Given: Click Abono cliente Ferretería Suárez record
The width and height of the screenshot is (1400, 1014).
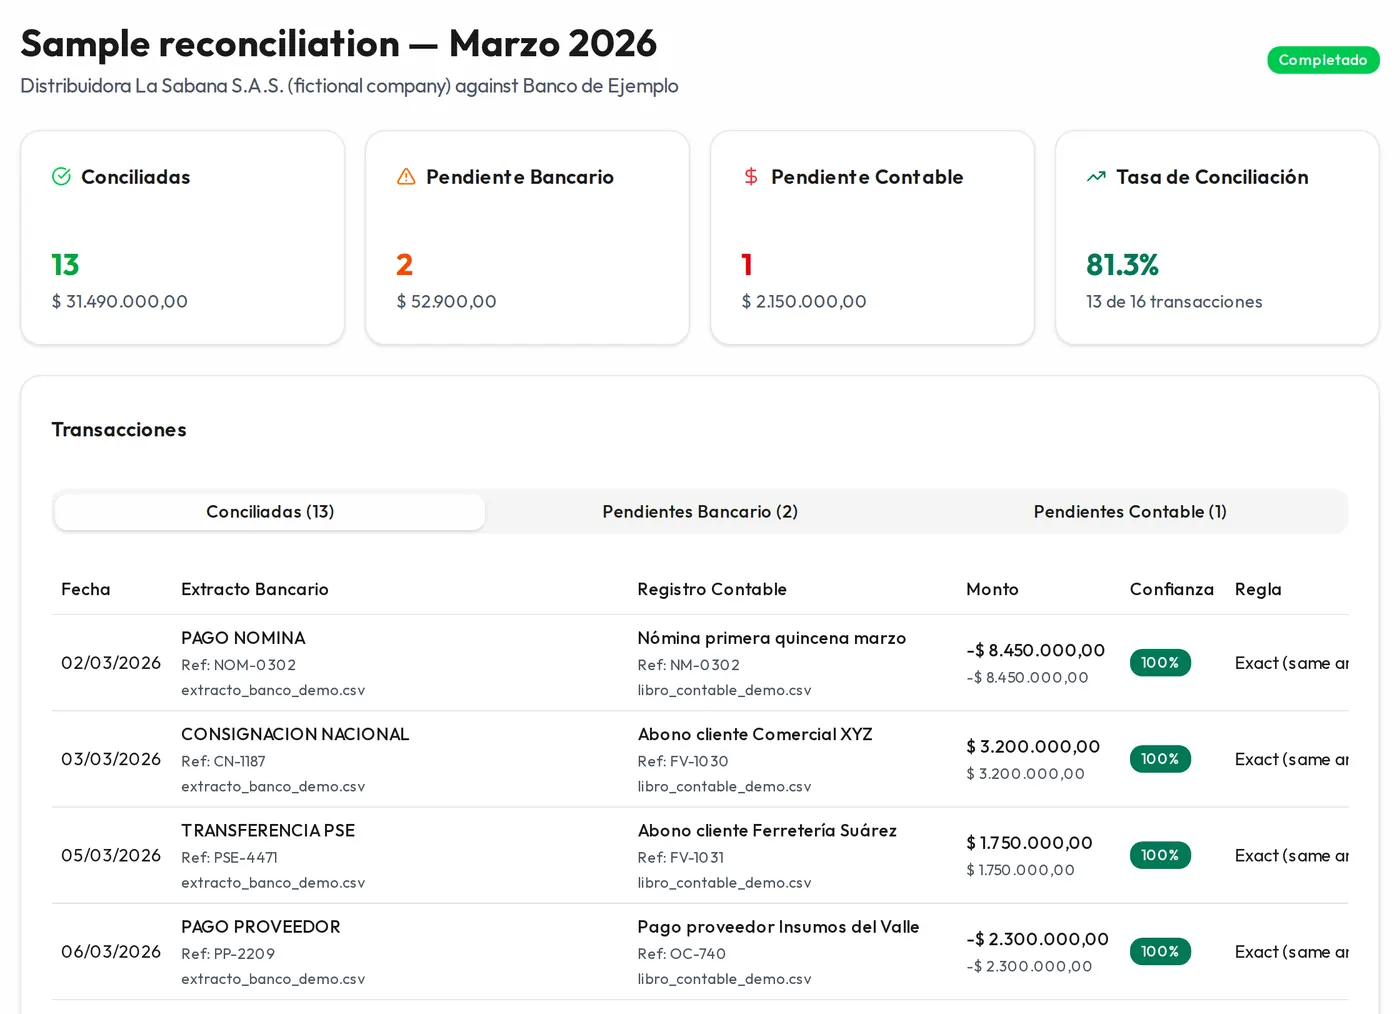Looking at the screenshot, I should click(767, 830).
